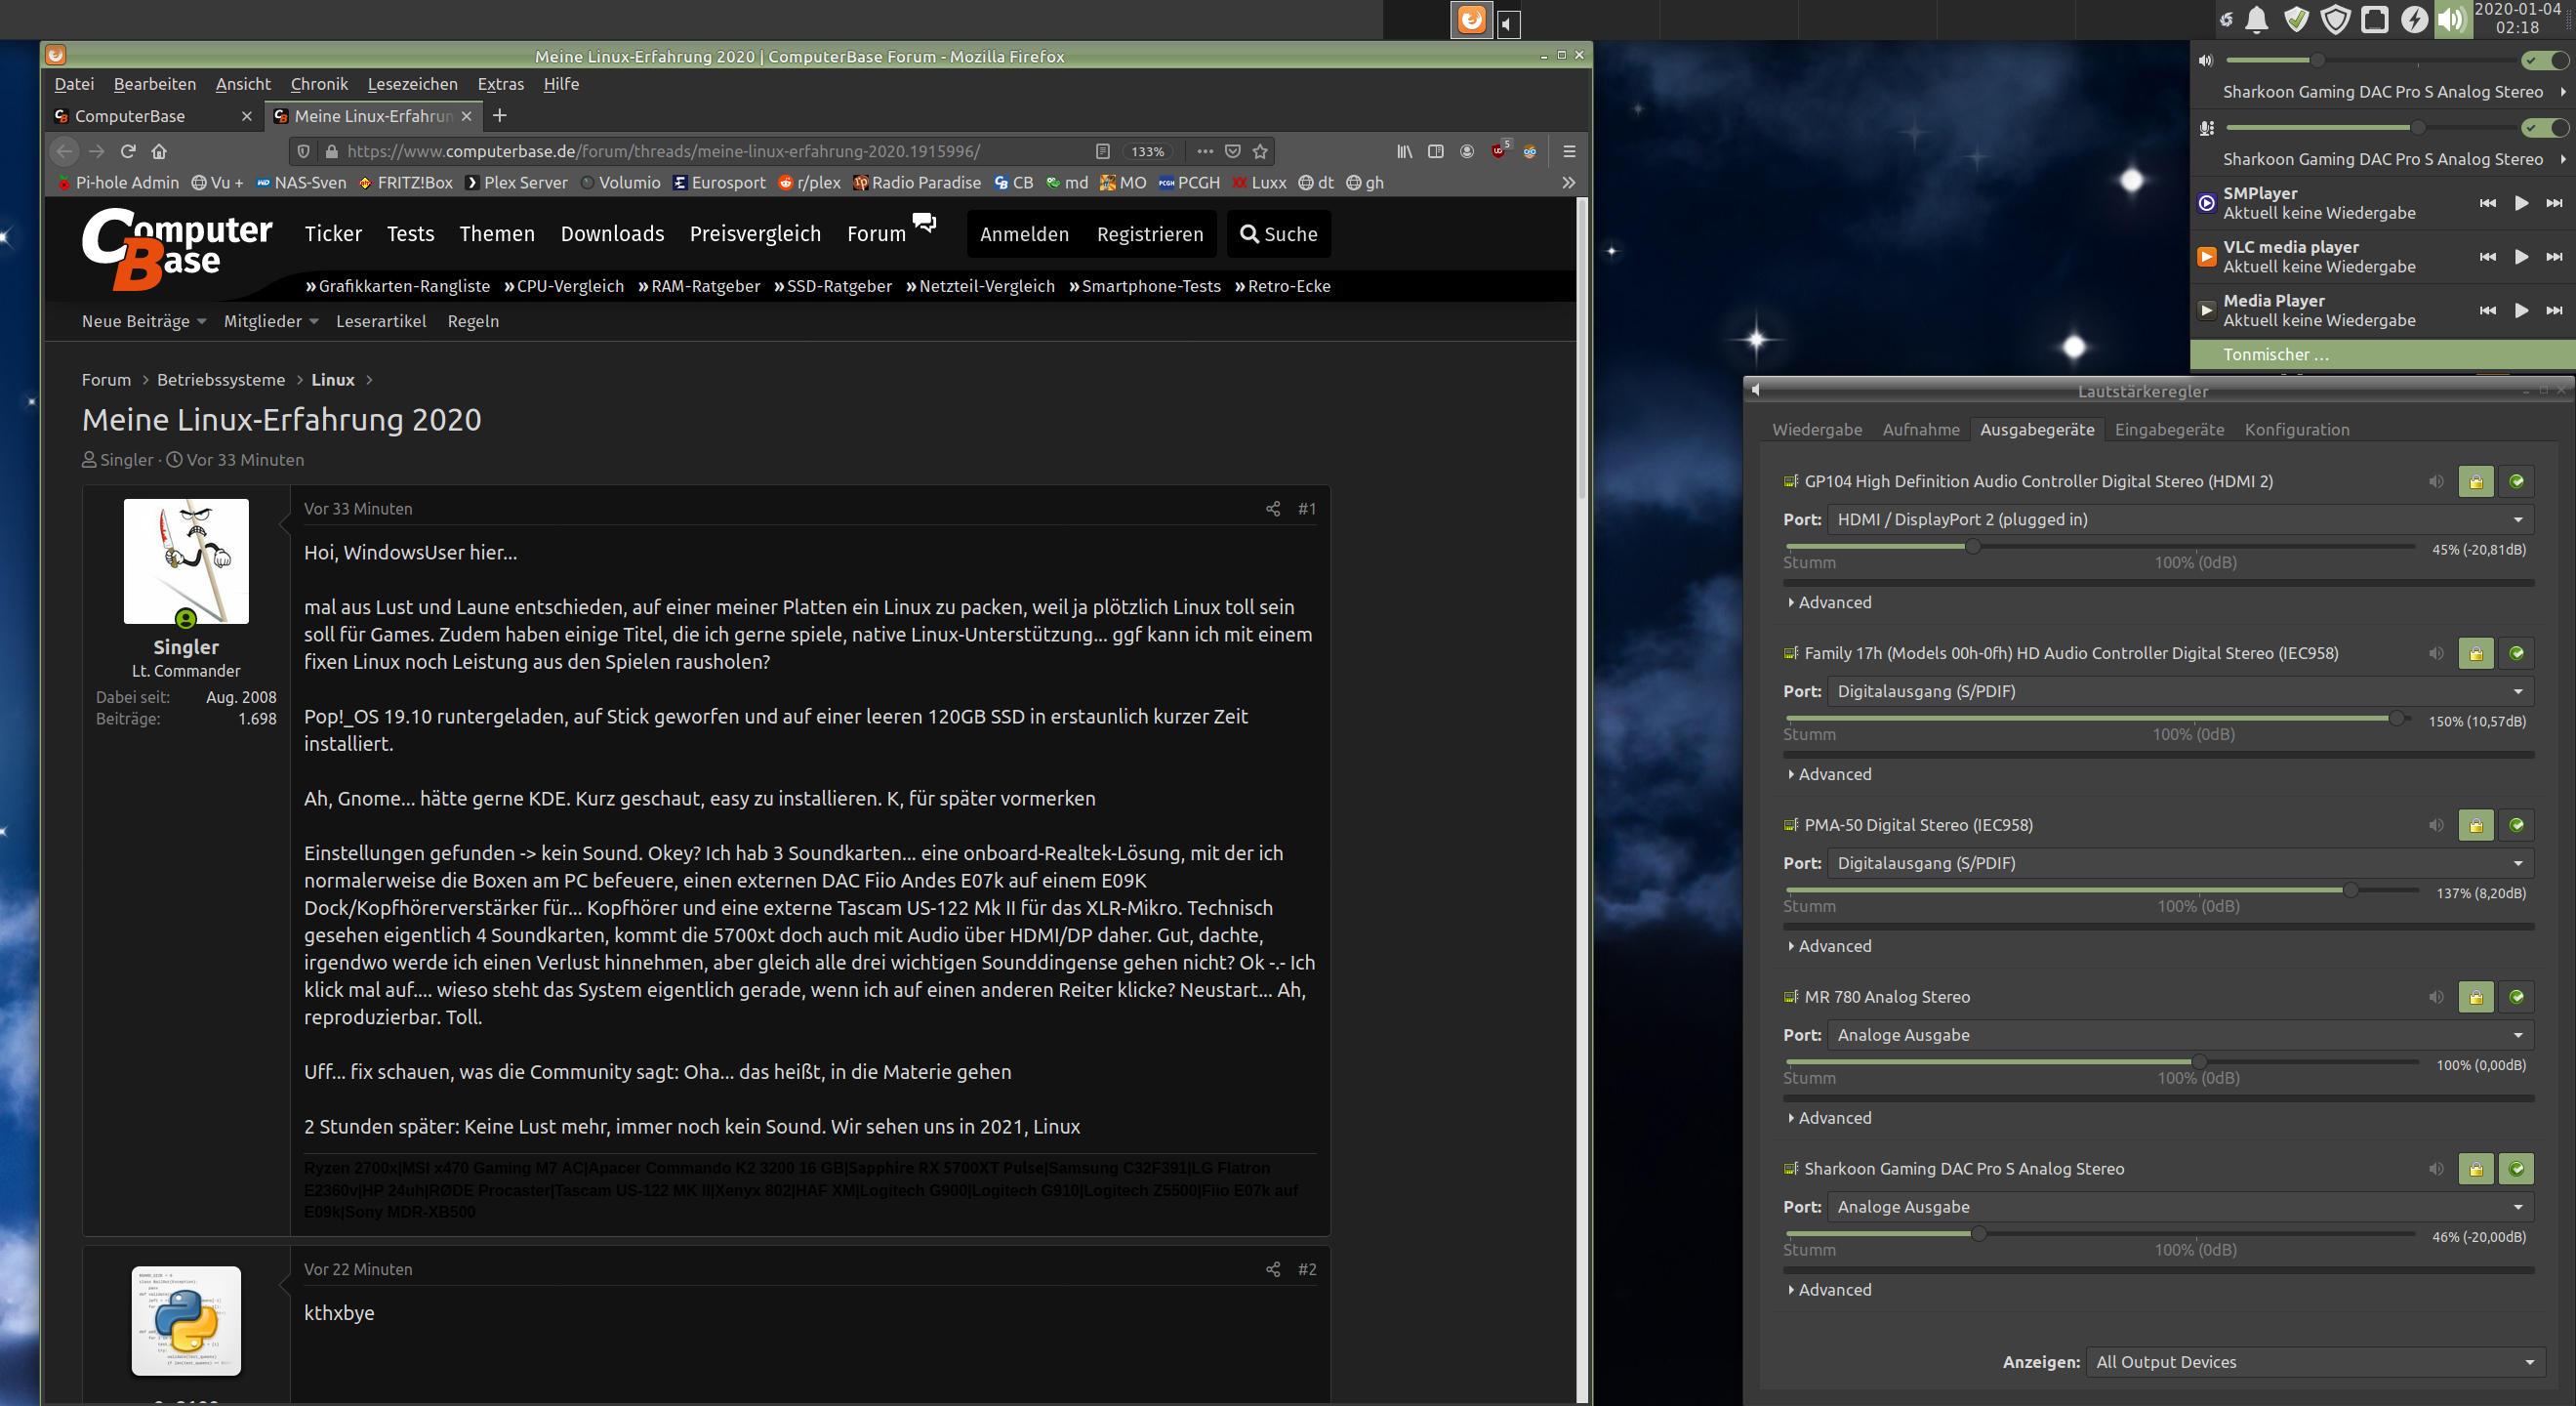
Task: Open the notification bell in system tray
Action: click(2256, 20)
